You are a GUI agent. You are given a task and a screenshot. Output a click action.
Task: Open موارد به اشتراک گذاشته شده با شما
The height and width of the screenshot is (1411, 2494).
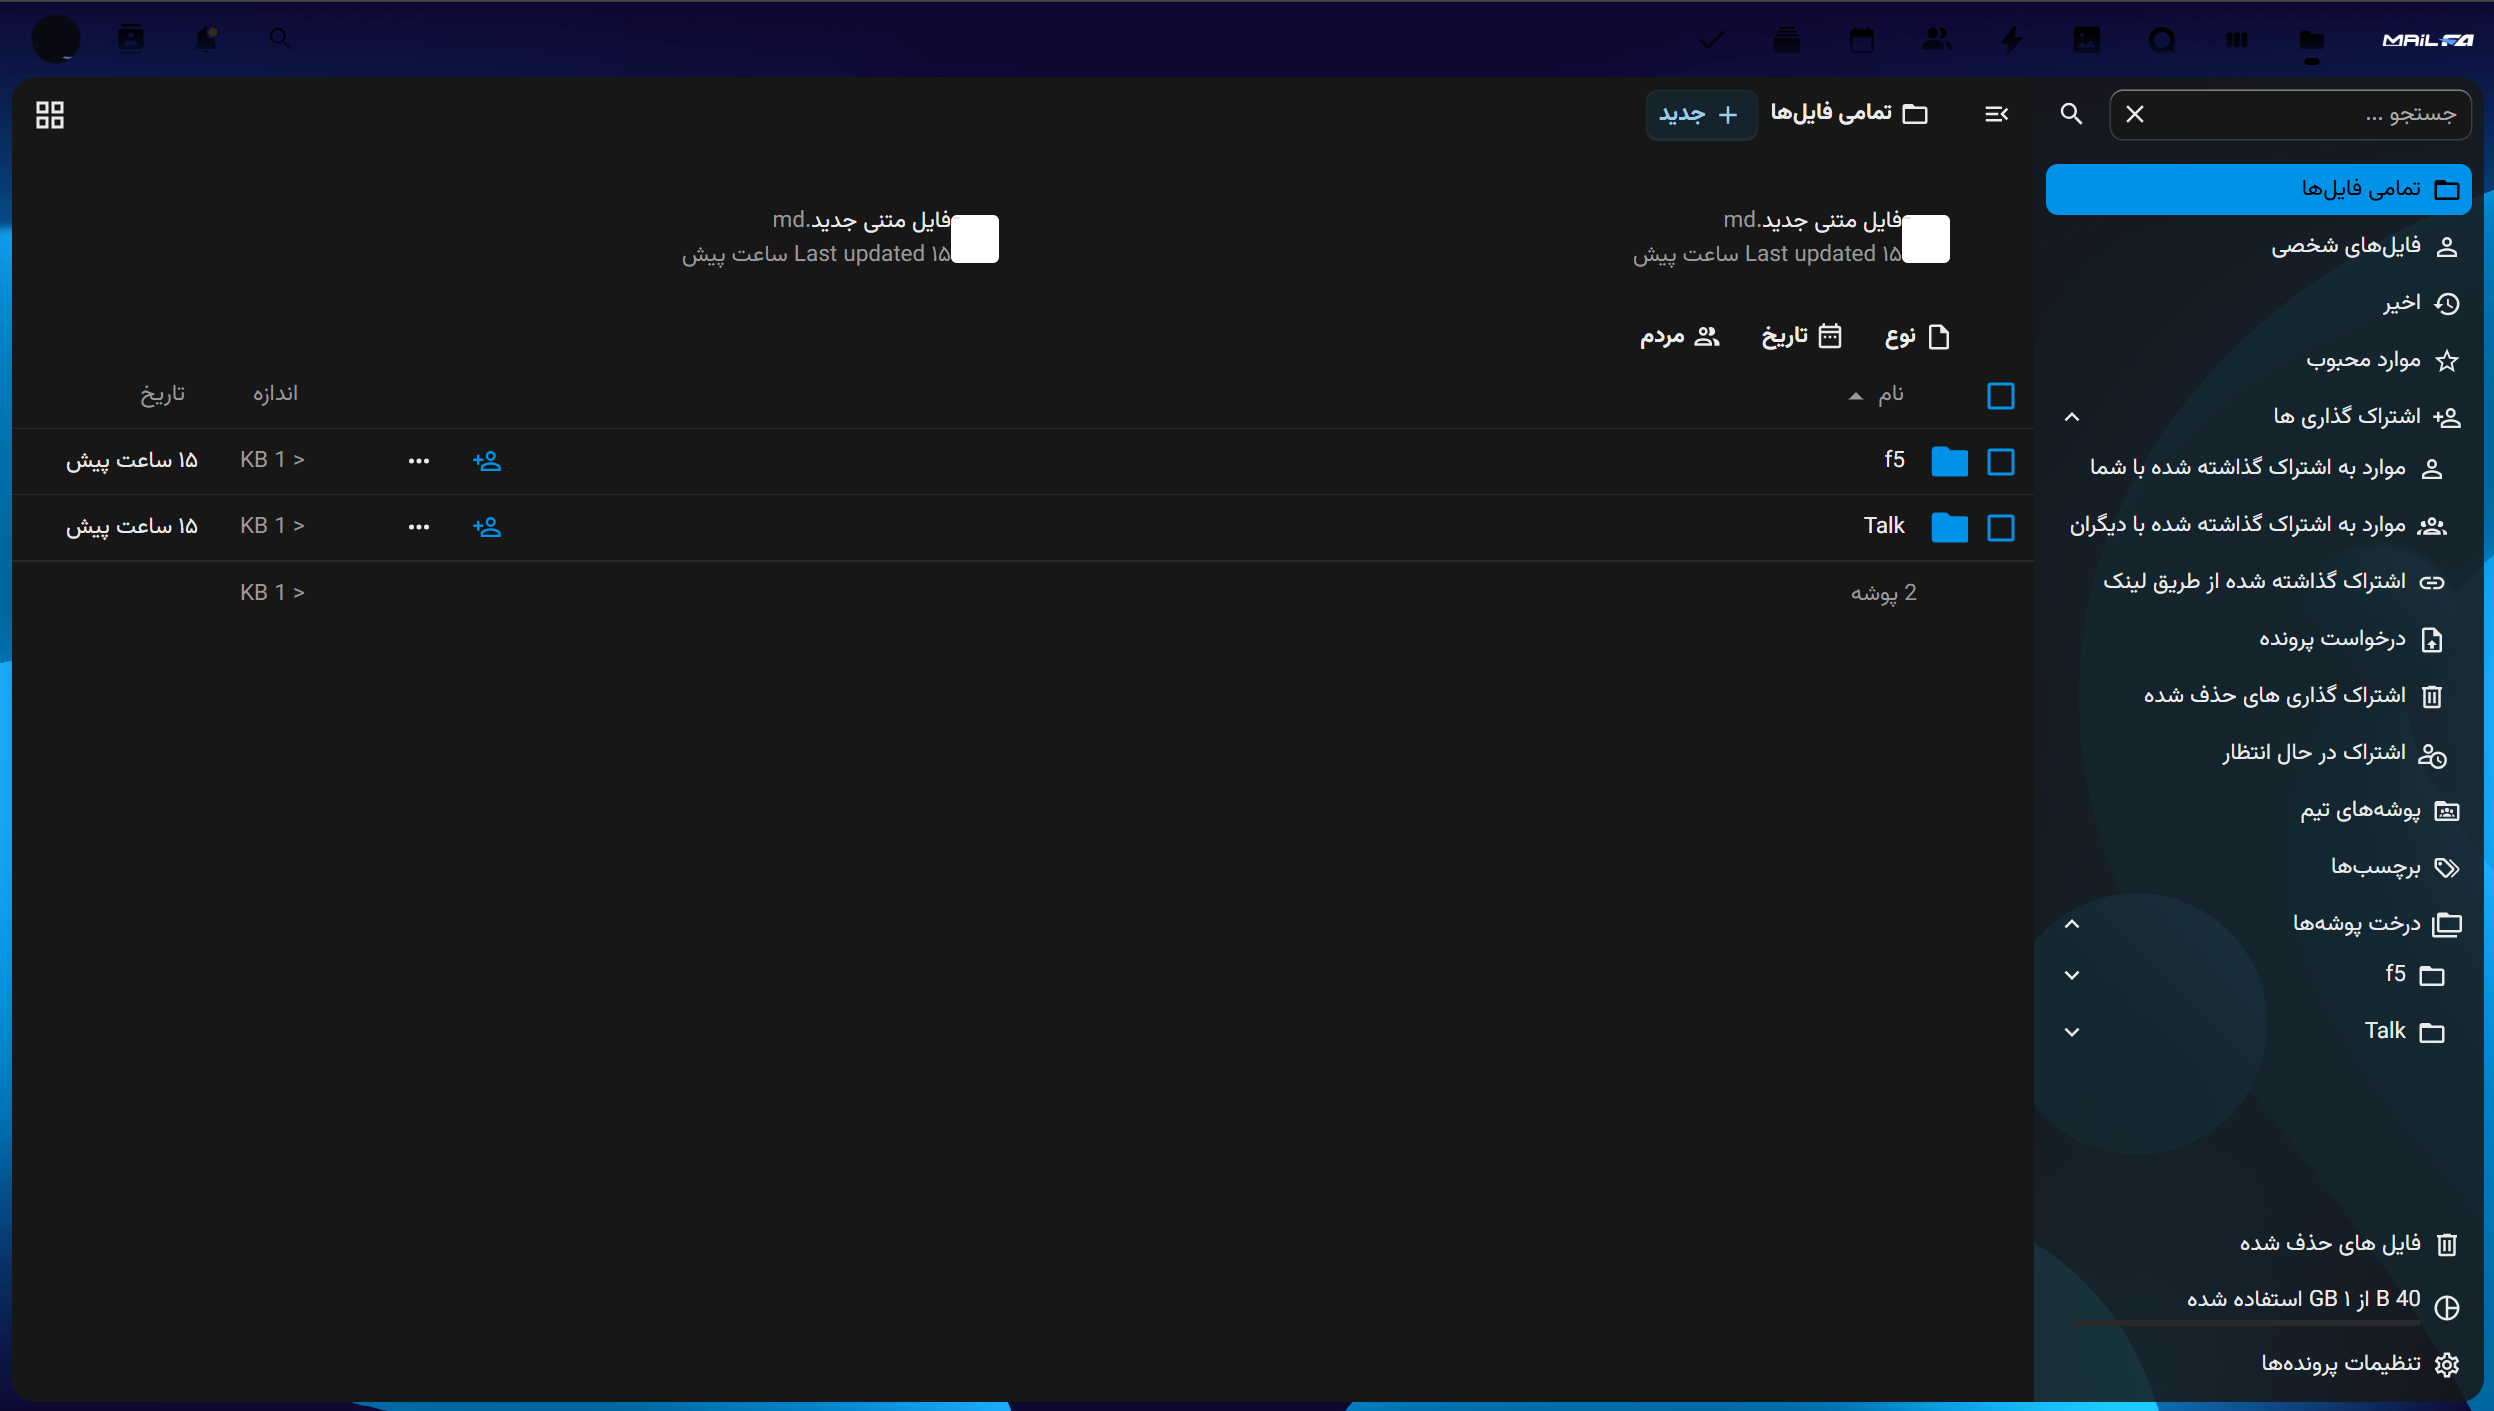click(2258, 468)
